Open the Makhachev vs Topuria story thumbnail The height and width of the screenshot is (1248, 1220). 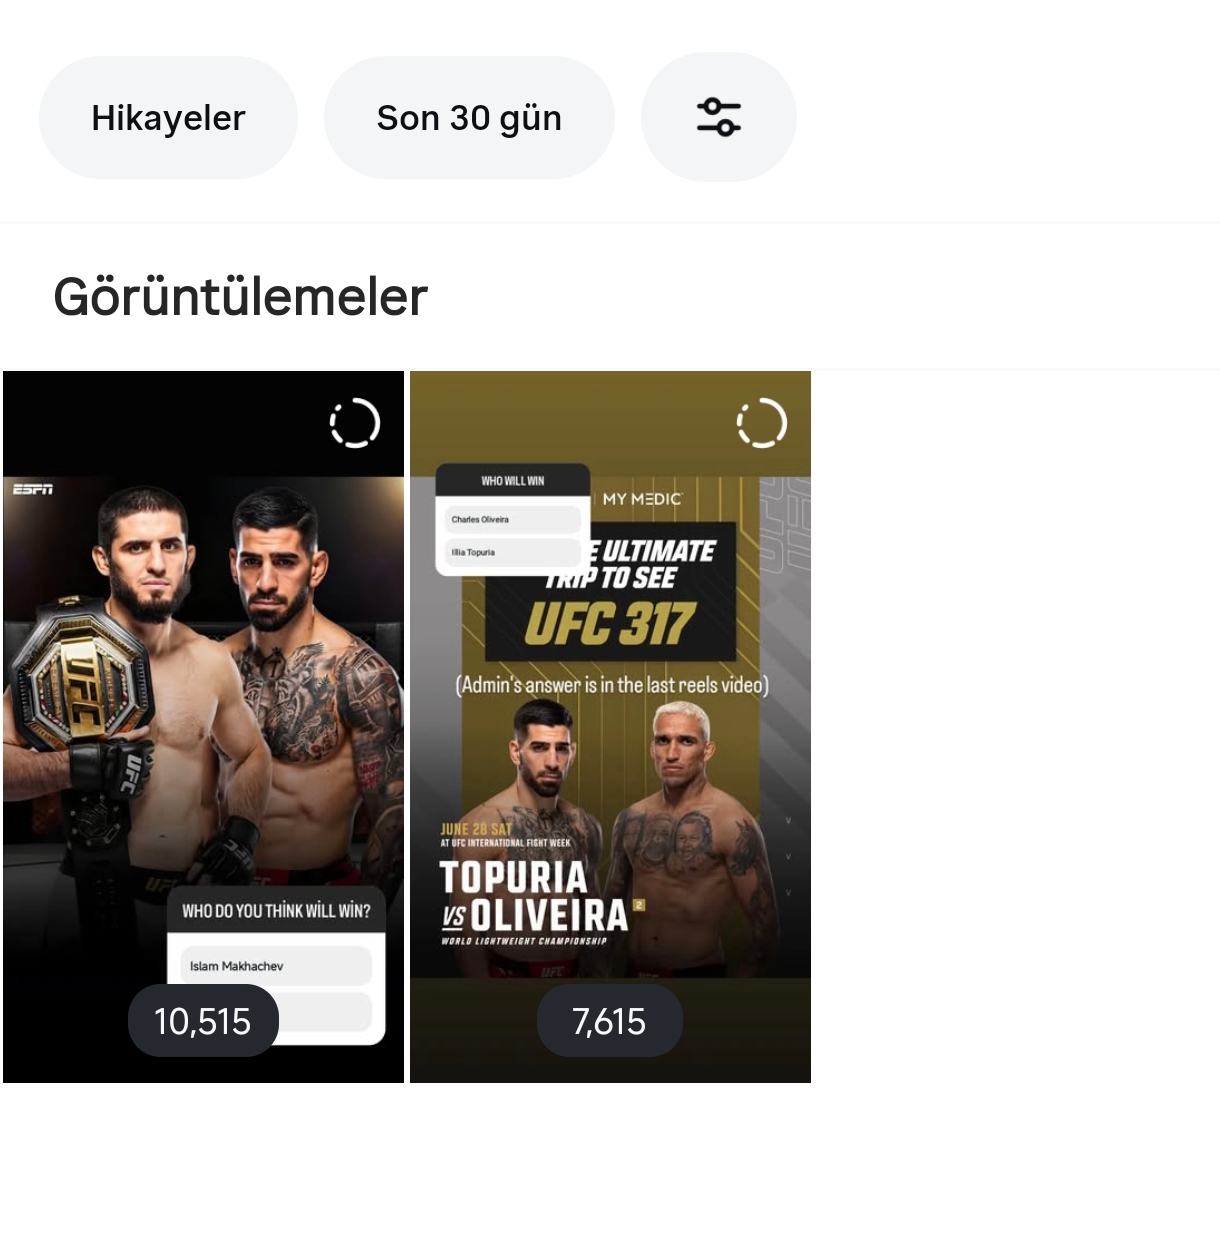(x=203, y=727)
